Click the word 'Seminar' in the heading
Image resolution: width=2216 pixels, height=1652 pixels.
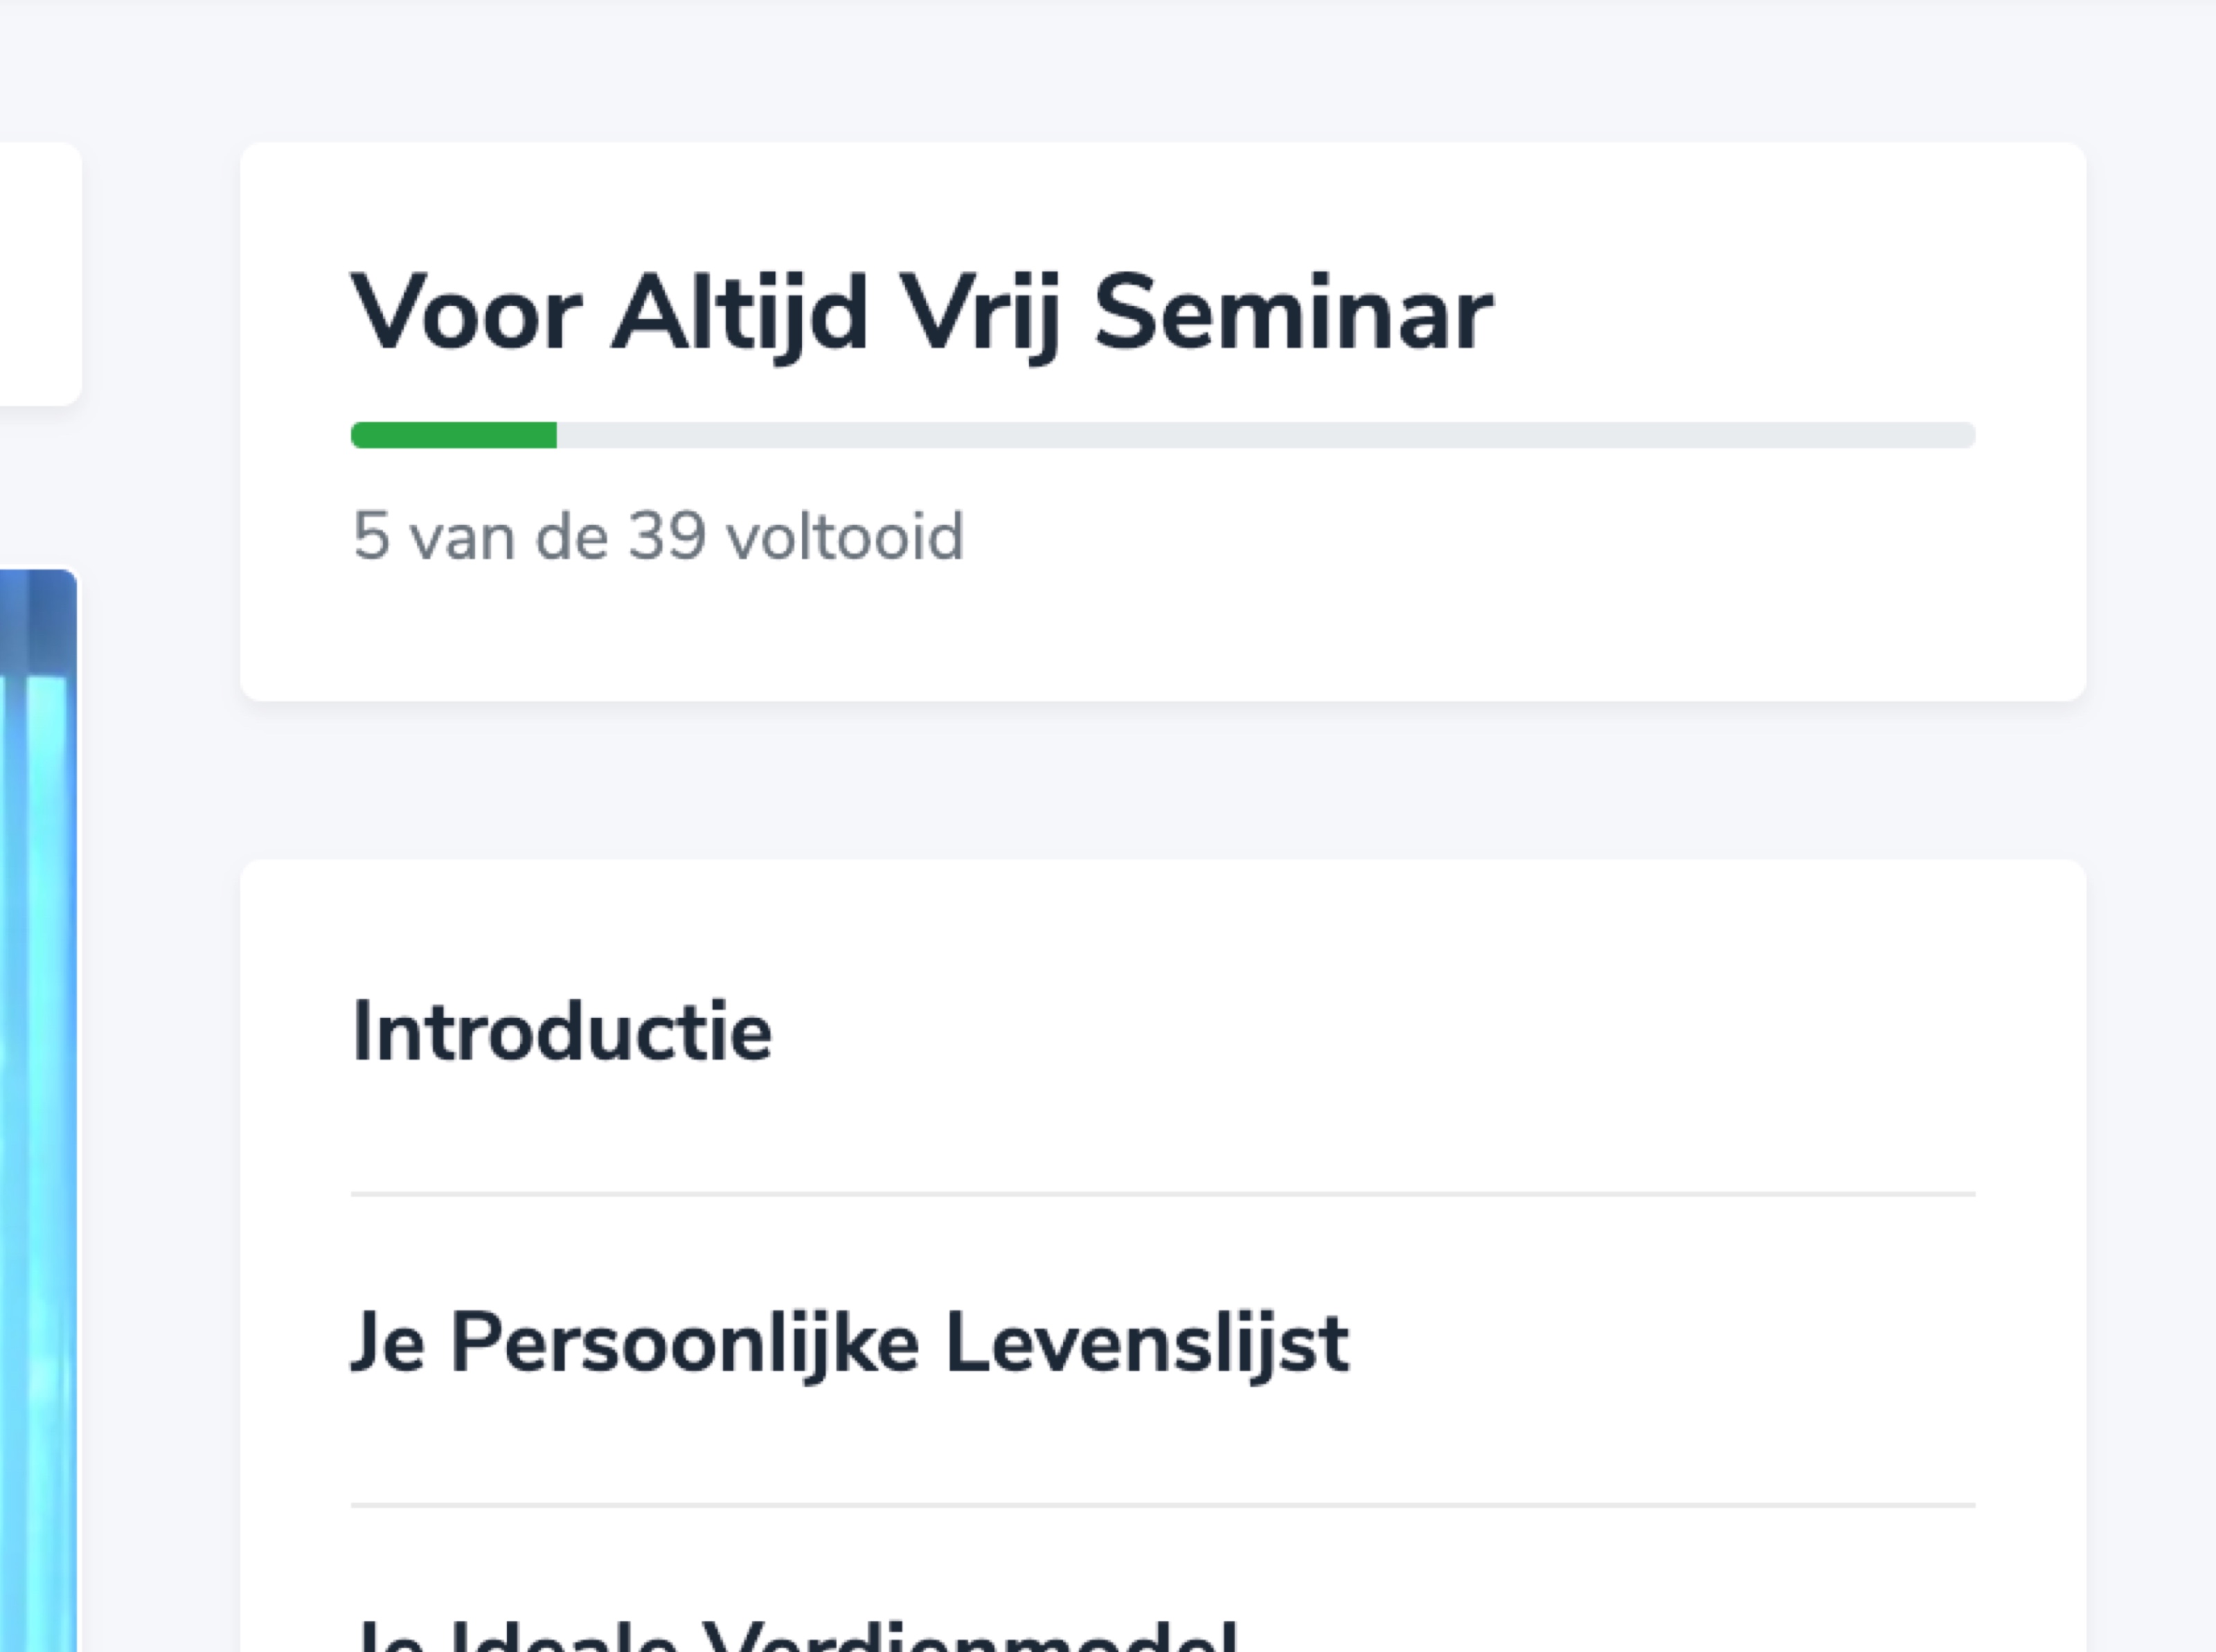pyautogui.click(x=1293, y=314)
